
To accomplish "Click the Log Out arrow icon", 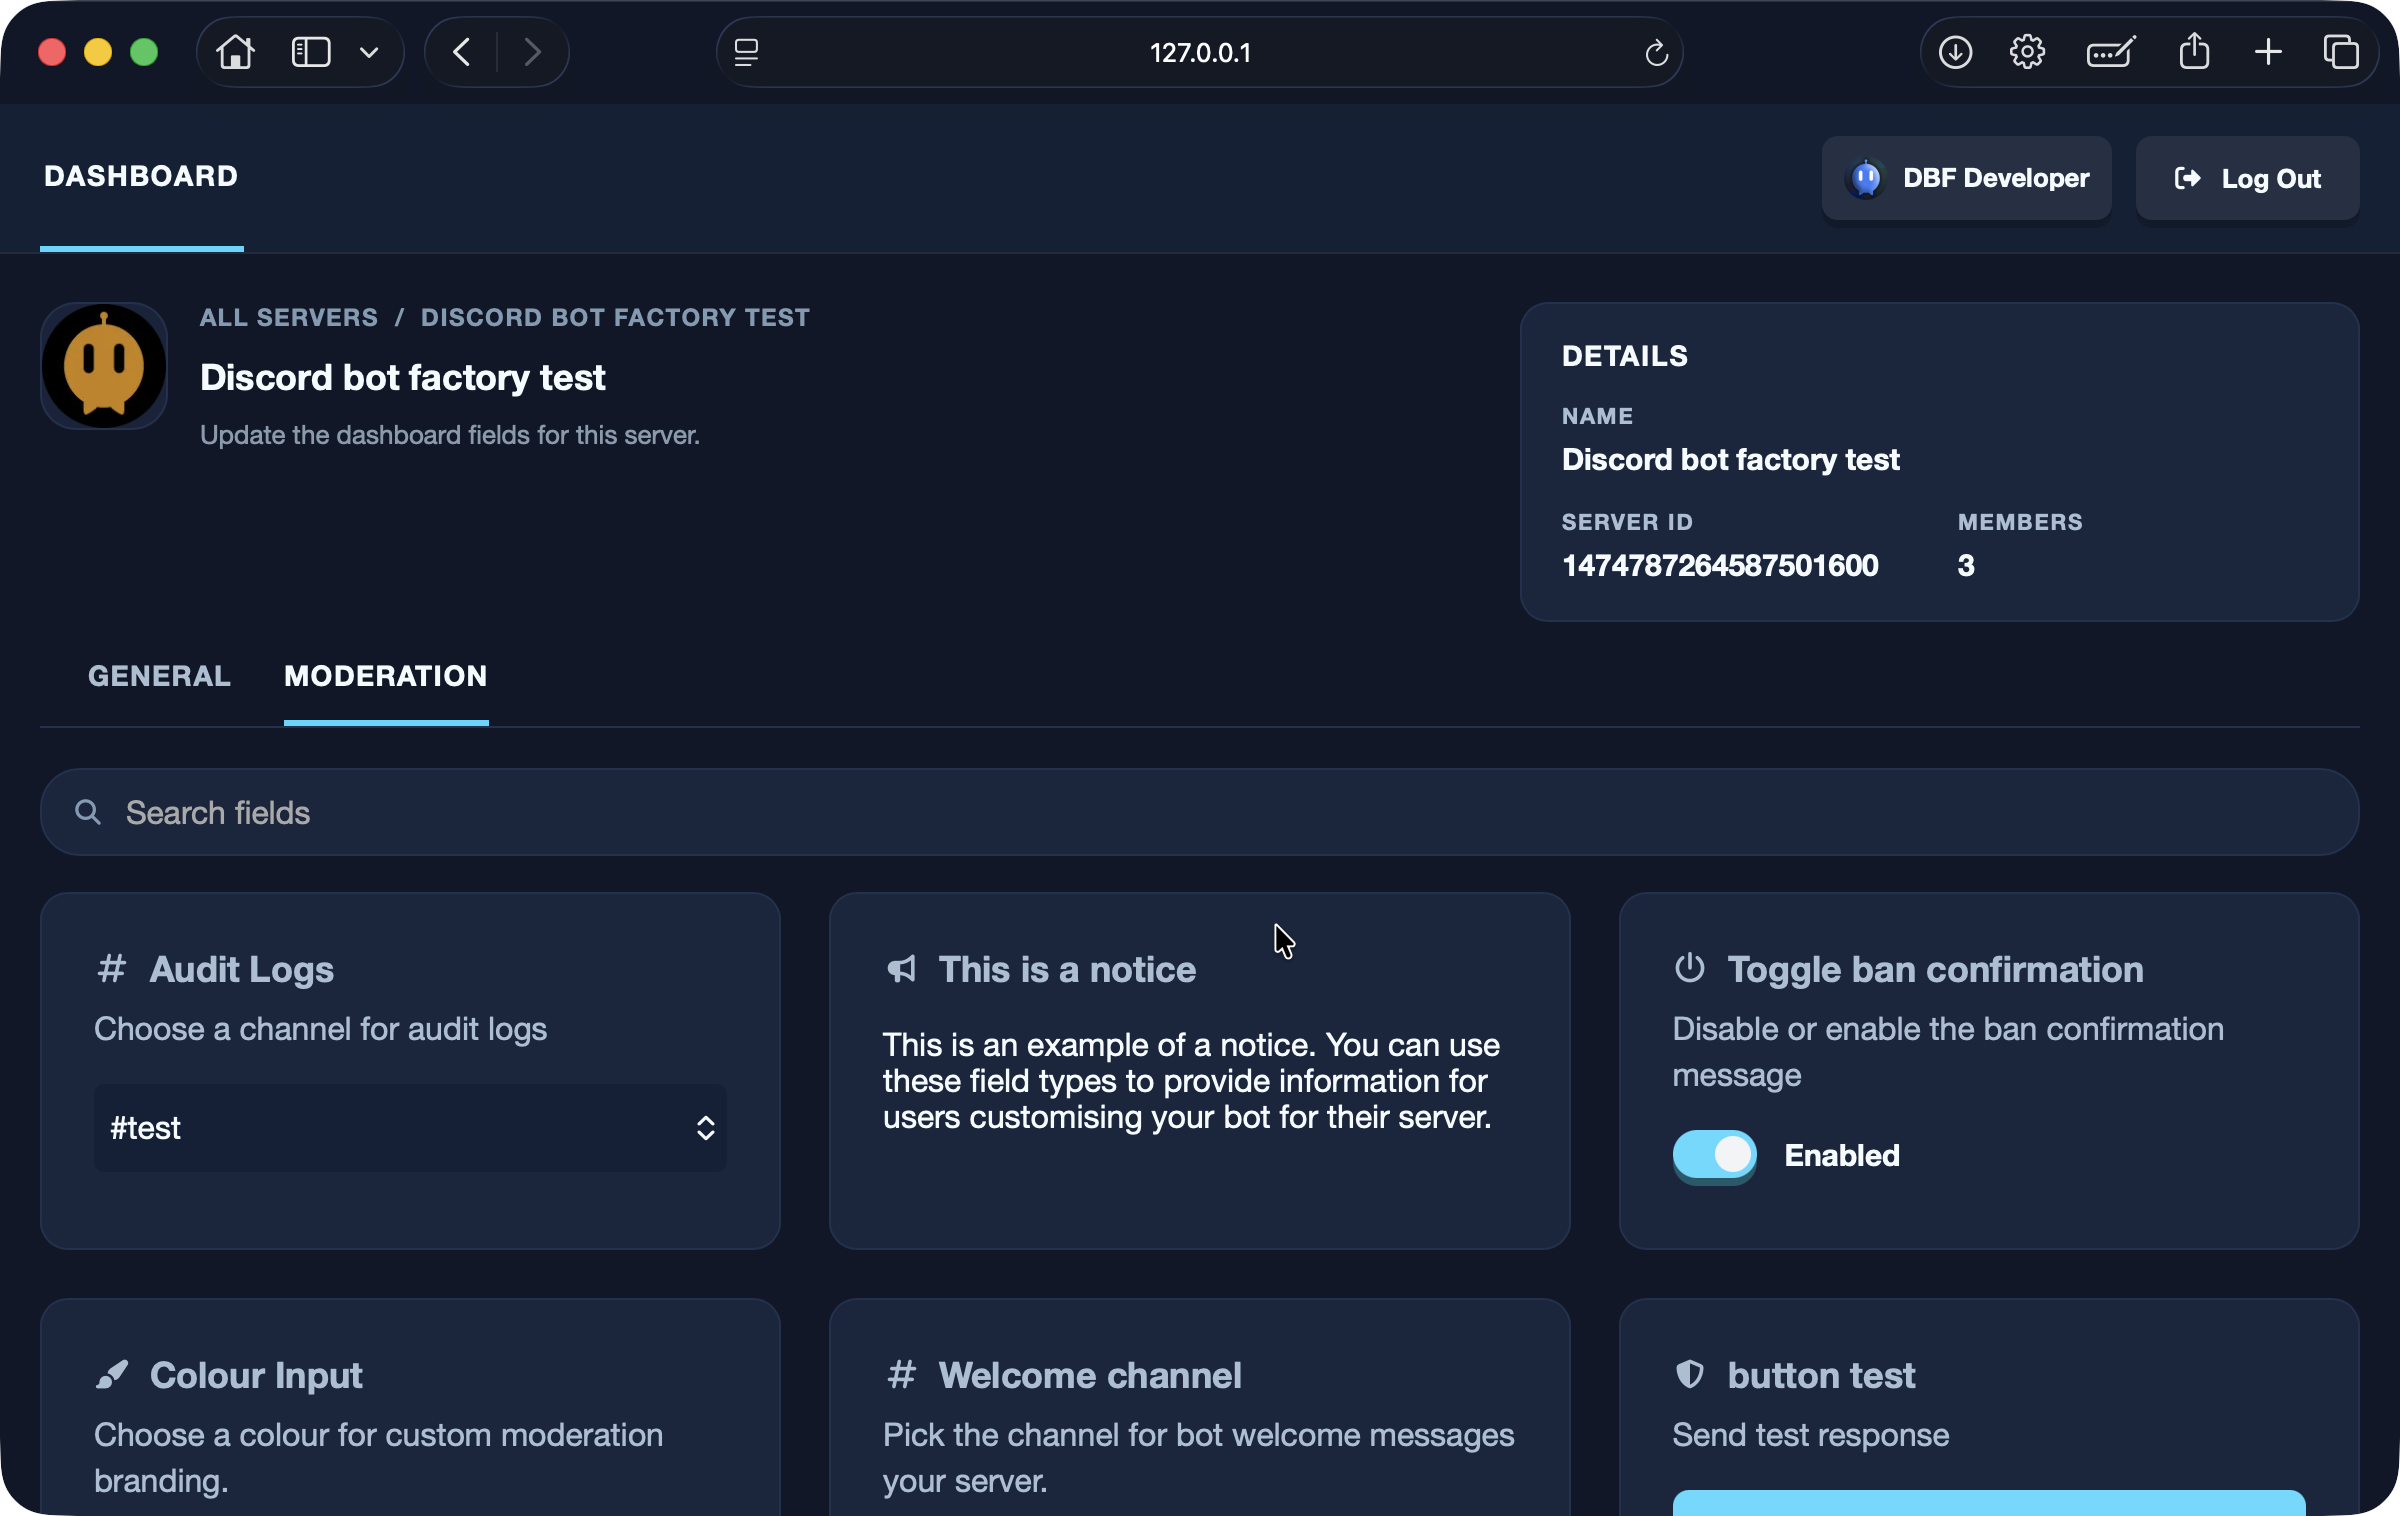I will pyautogui.click(x=2187, y=178).
